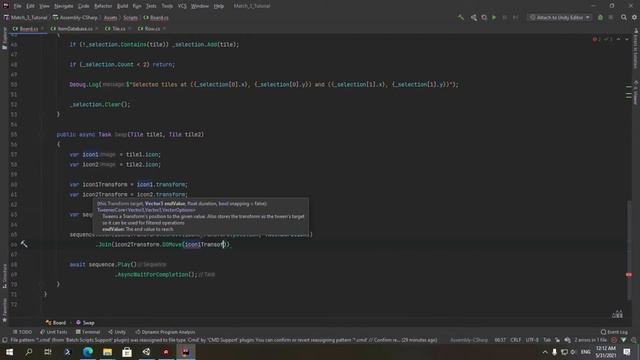Image resolution: width=640 pixels, height=360 pixels.
Task: Open the Edit menu
Action: (31, 6)
